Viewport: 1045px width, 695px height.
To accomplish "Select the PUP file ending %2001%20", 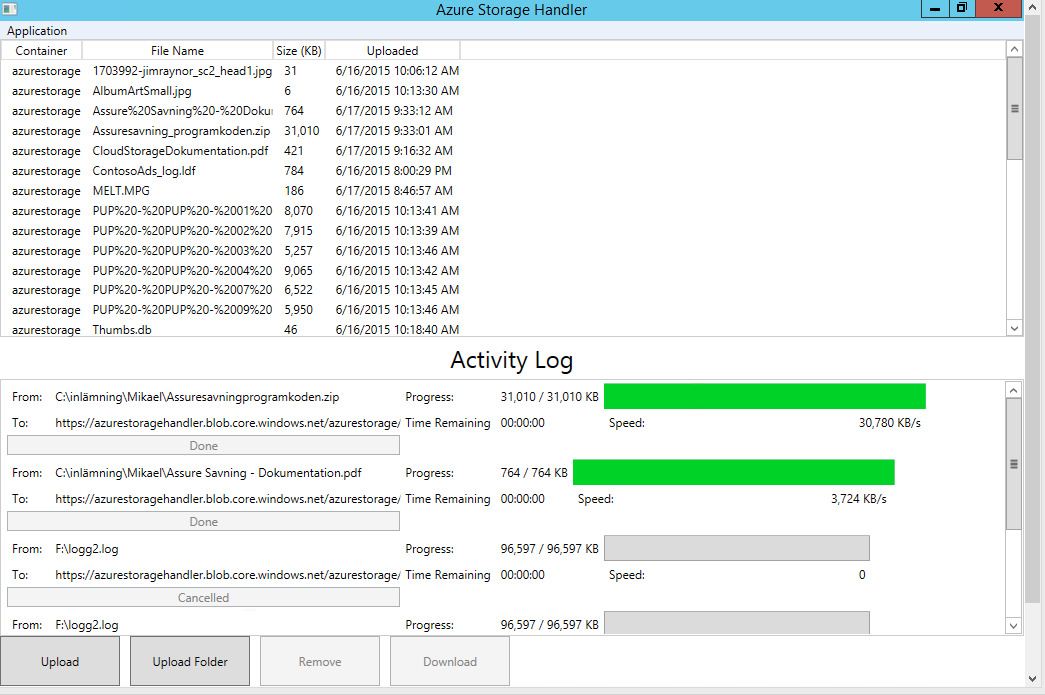I will pos(182,211).
